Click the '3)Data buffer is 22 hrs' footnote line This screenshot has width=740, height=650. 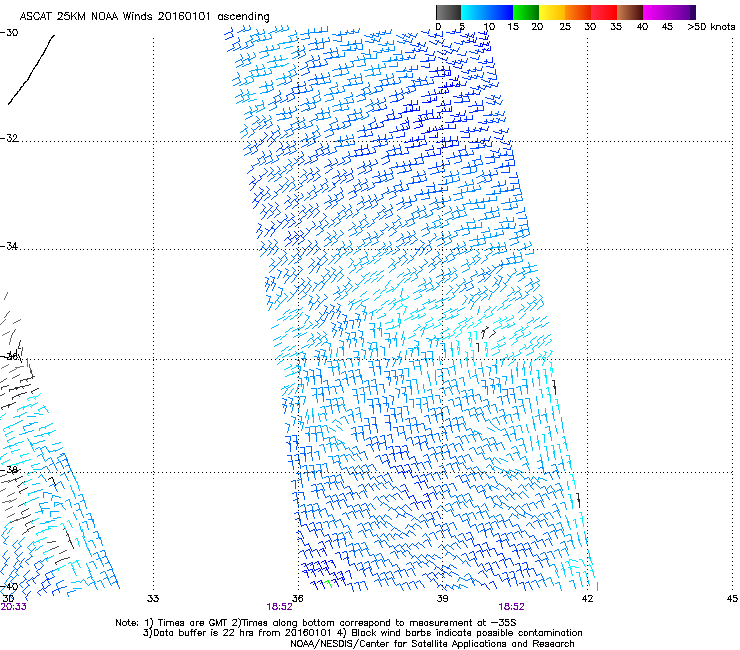pyautogui.click(x=362, y=633)
